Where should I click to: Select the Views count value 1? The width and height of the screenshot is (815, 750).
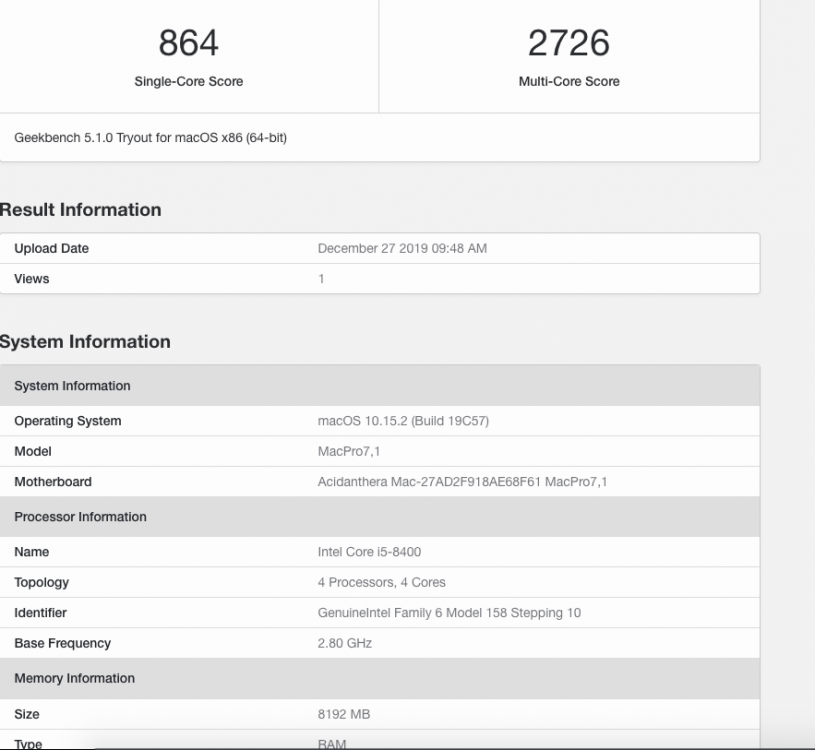tap(321, 279)
